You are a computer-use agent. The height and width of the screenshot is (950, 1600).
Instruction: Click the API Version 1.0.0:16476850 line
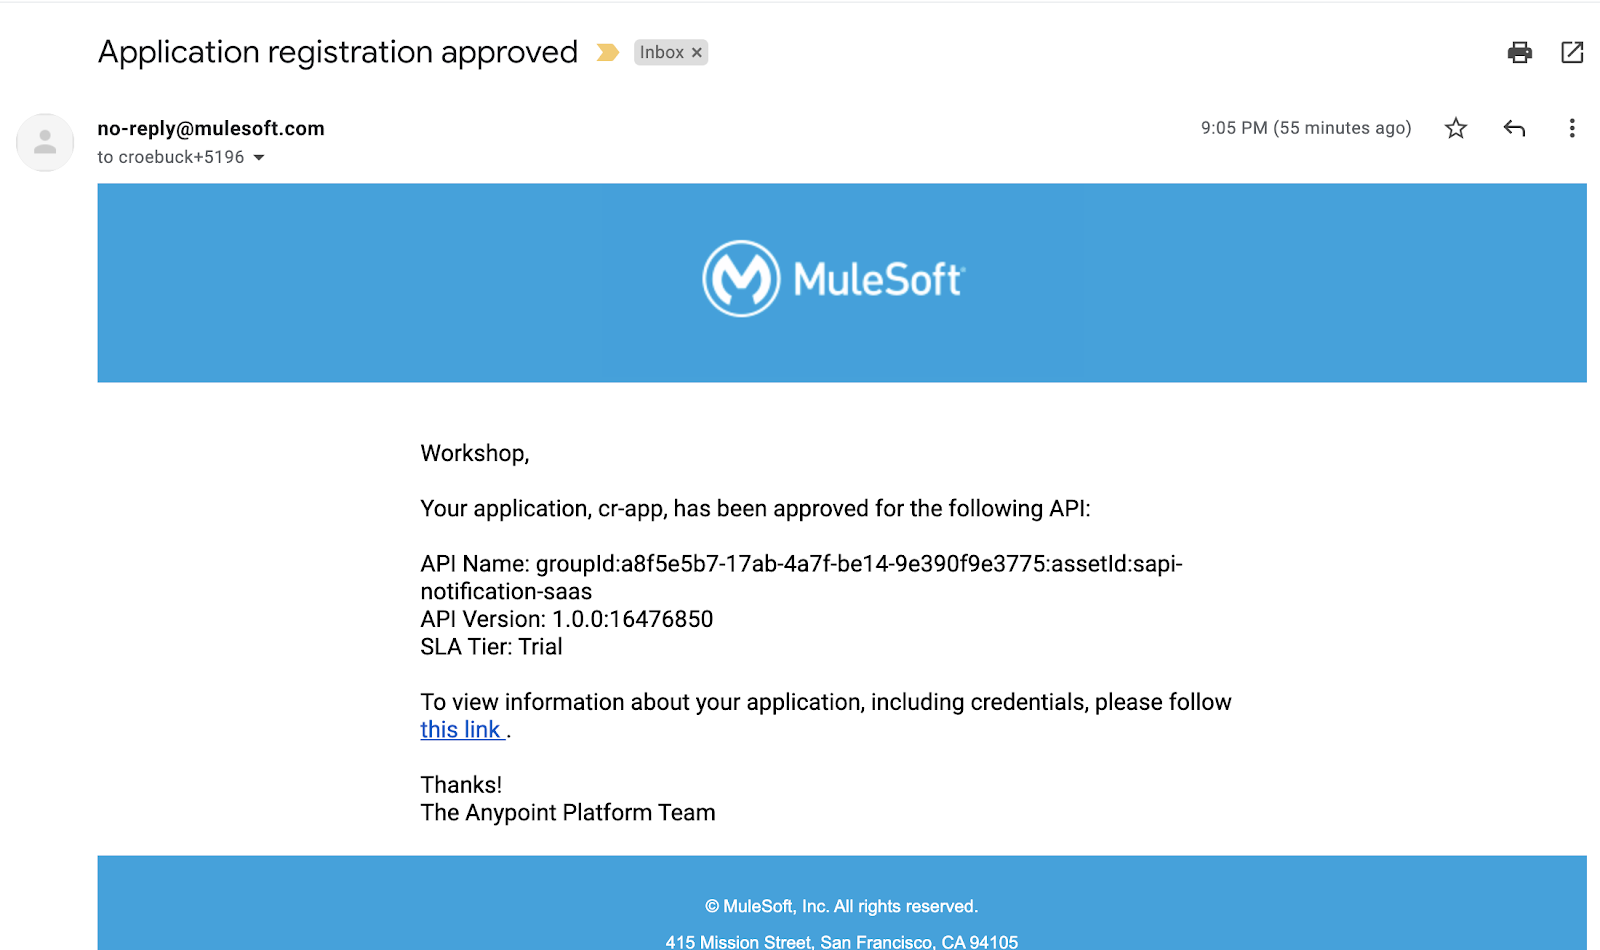(566, 619)
